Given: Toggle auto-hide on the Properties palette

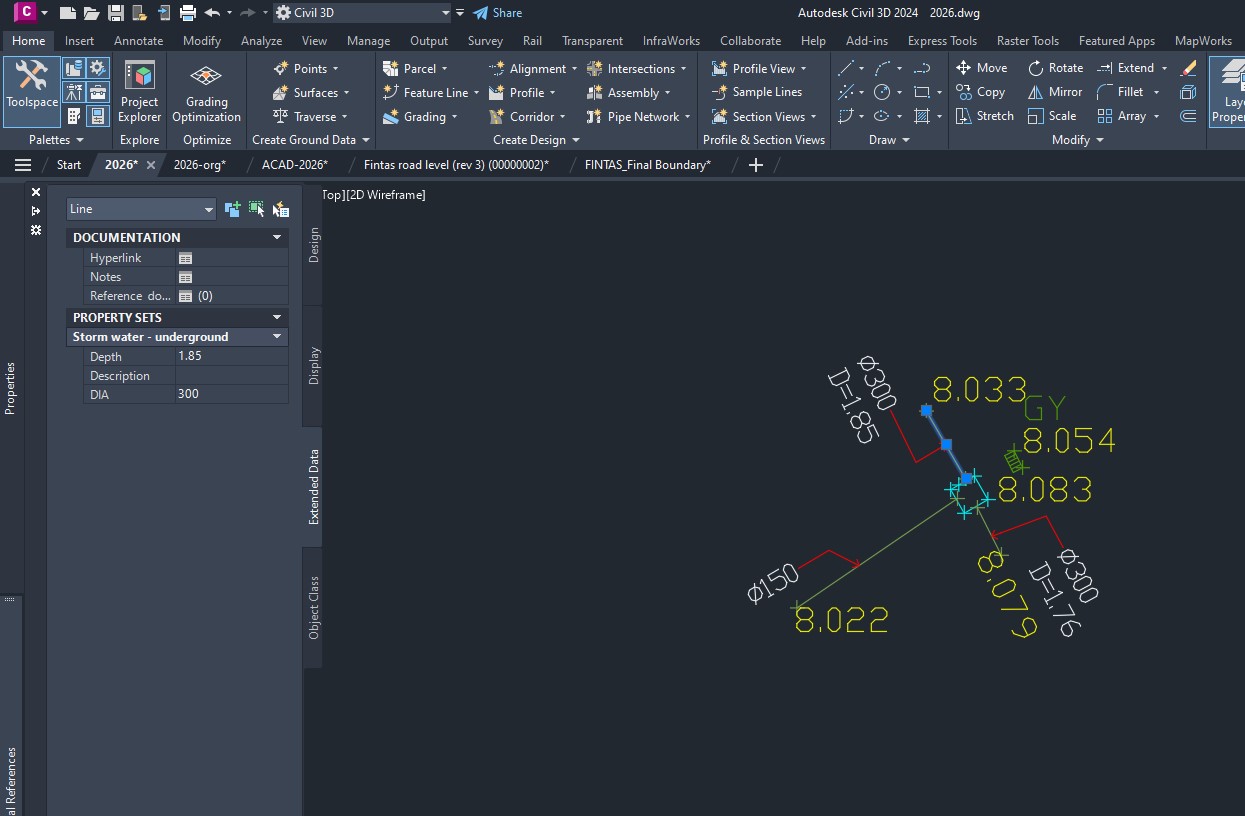Looking at the screenshot, I should pyautogui.click(x=36, y=211).
